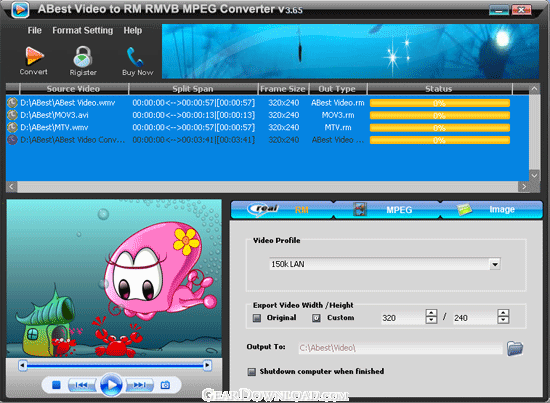550x403 pixels.
Task: Skip forward with the next button
Action: [x=140, y=385]
